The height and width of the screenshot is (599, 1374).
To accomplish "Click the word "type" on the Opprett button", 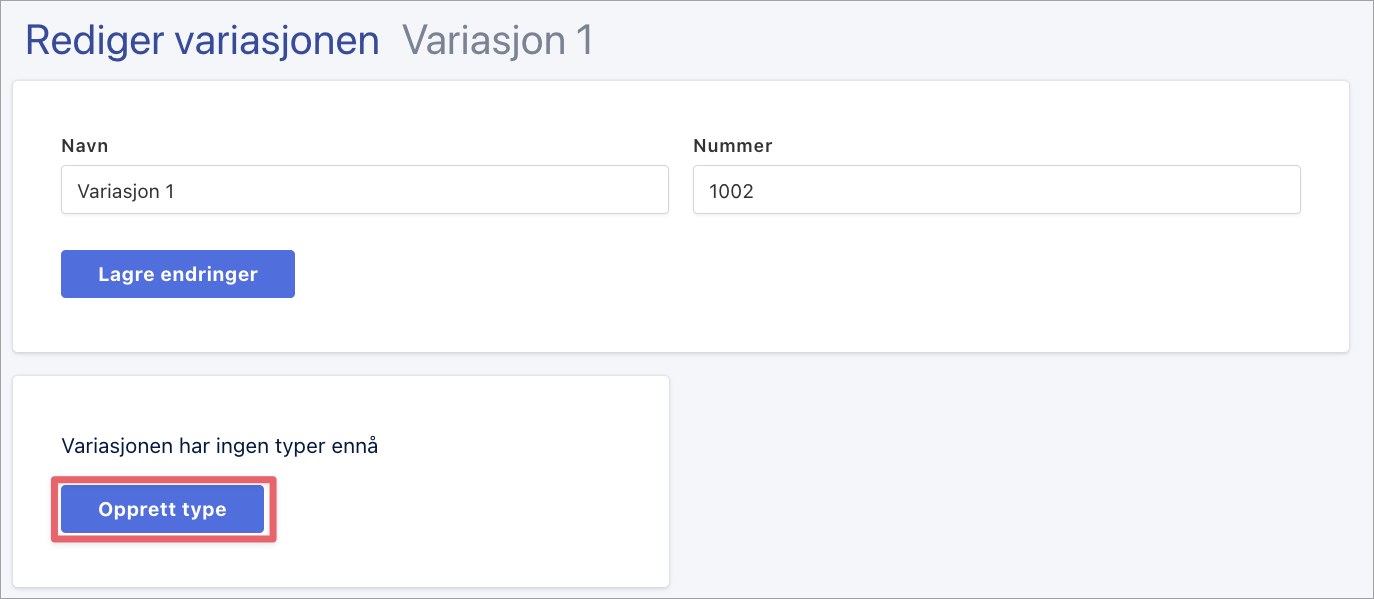I will 205,510.
